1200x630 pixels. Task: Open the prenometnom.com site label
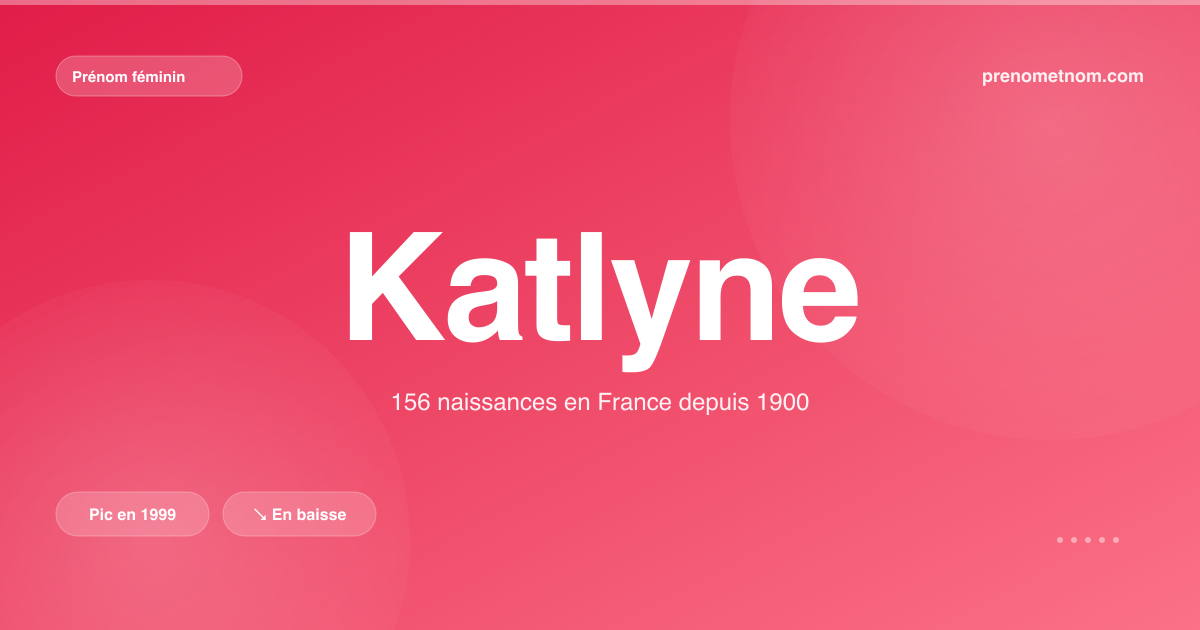[x=1063, y=76]
